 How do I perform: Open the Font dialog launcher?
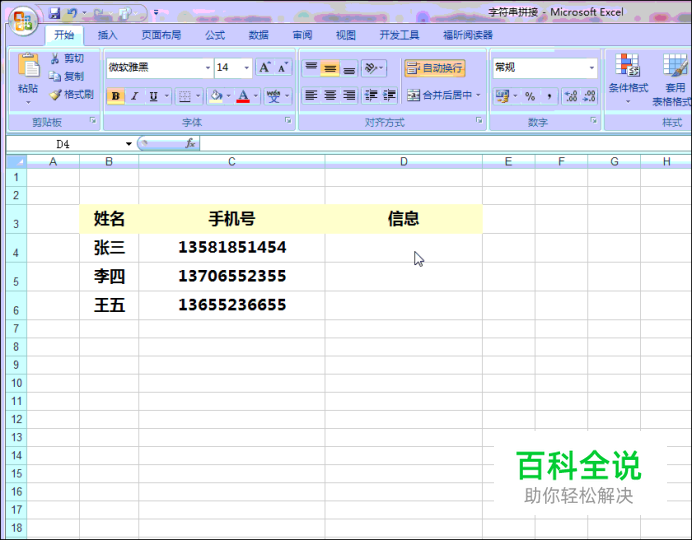tap(288, 120)
